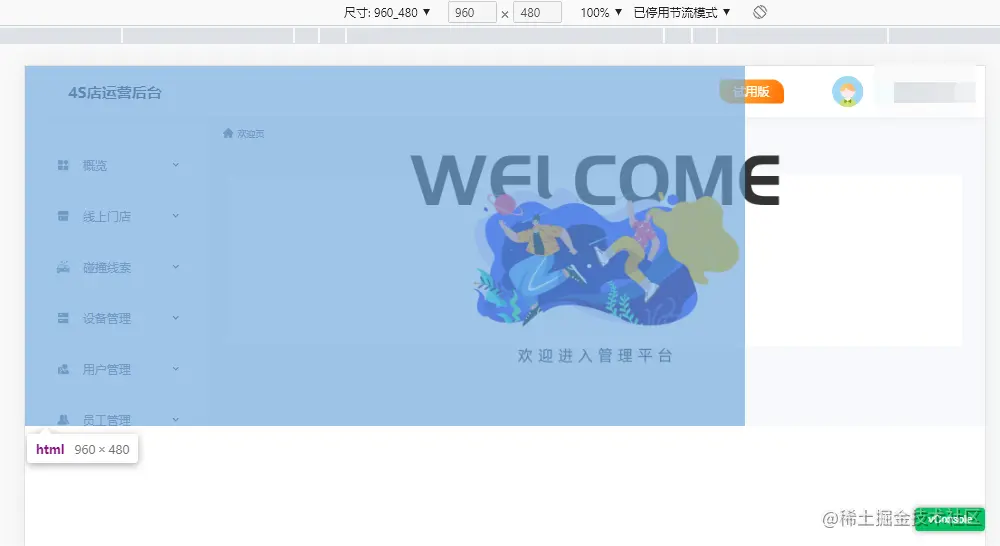Click the green vConsole button
Viewport: 1000px width, 546px height.
pos(950,519)
